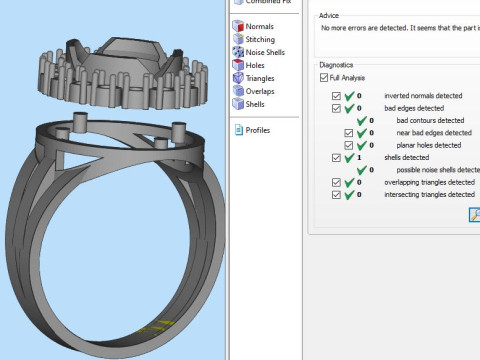
Task: Switch to the Triangles page label
Action: (260, 78)
